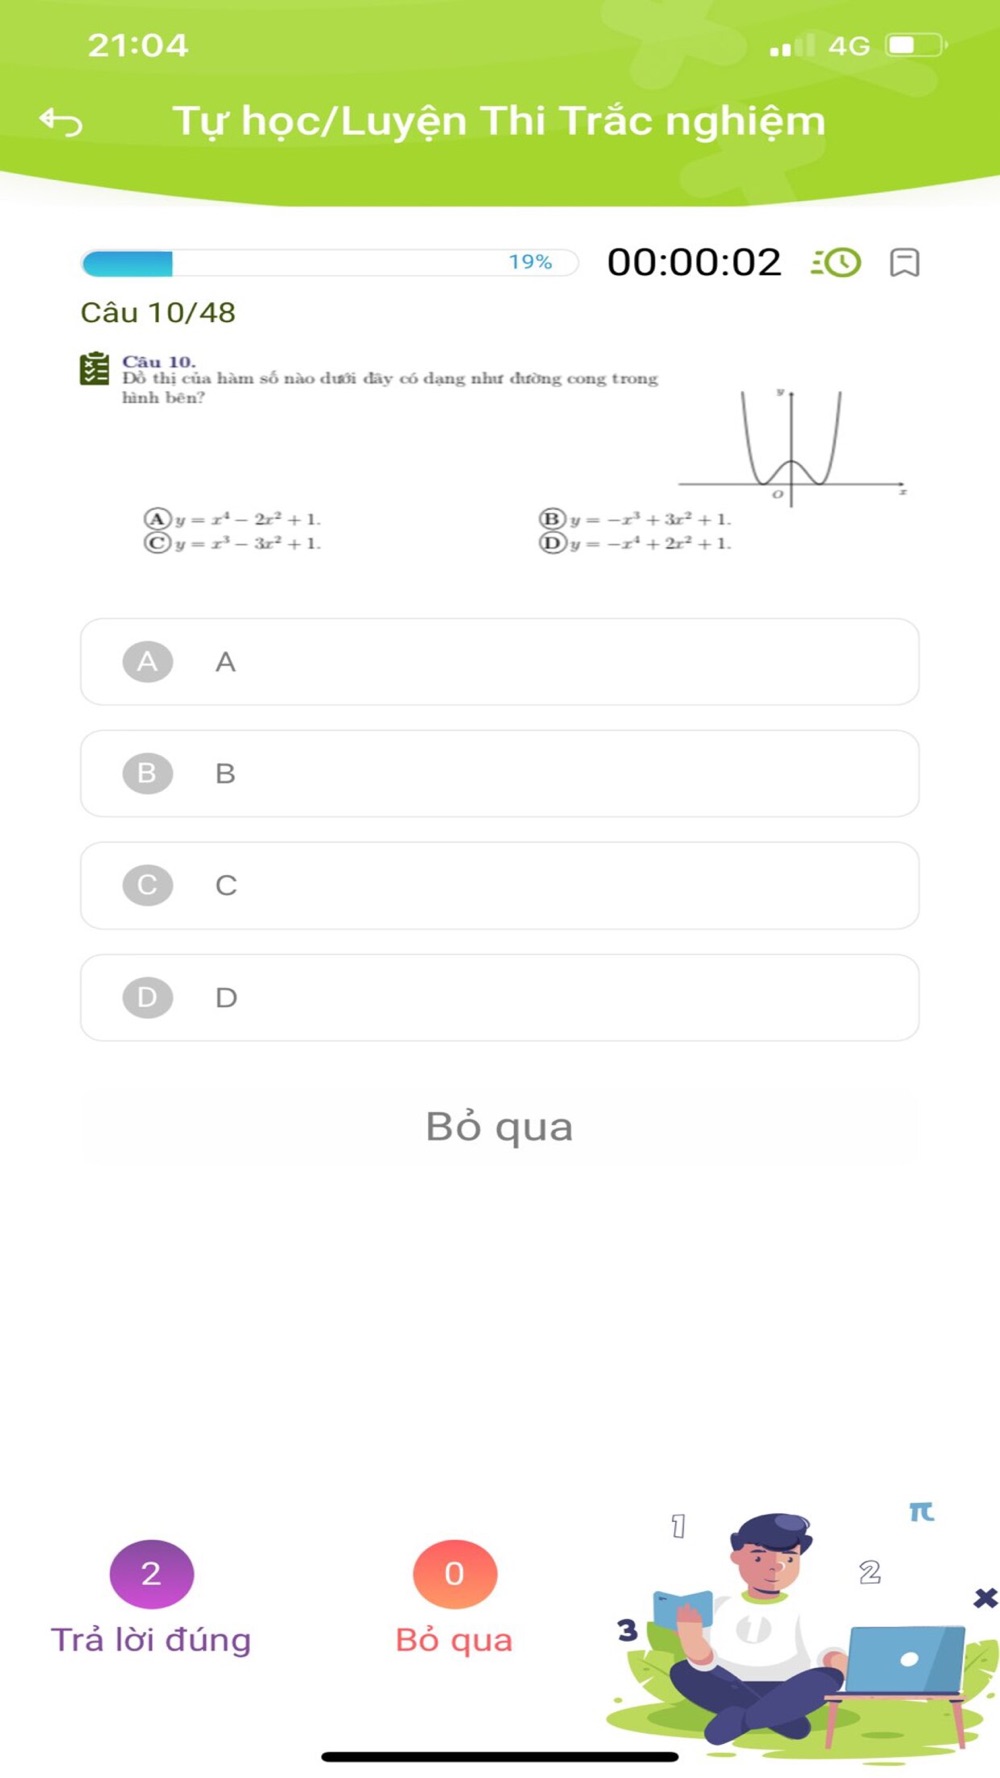1000x1778 pixels.
Task: Tap the function graph image in question
Action: coord(791,447)
